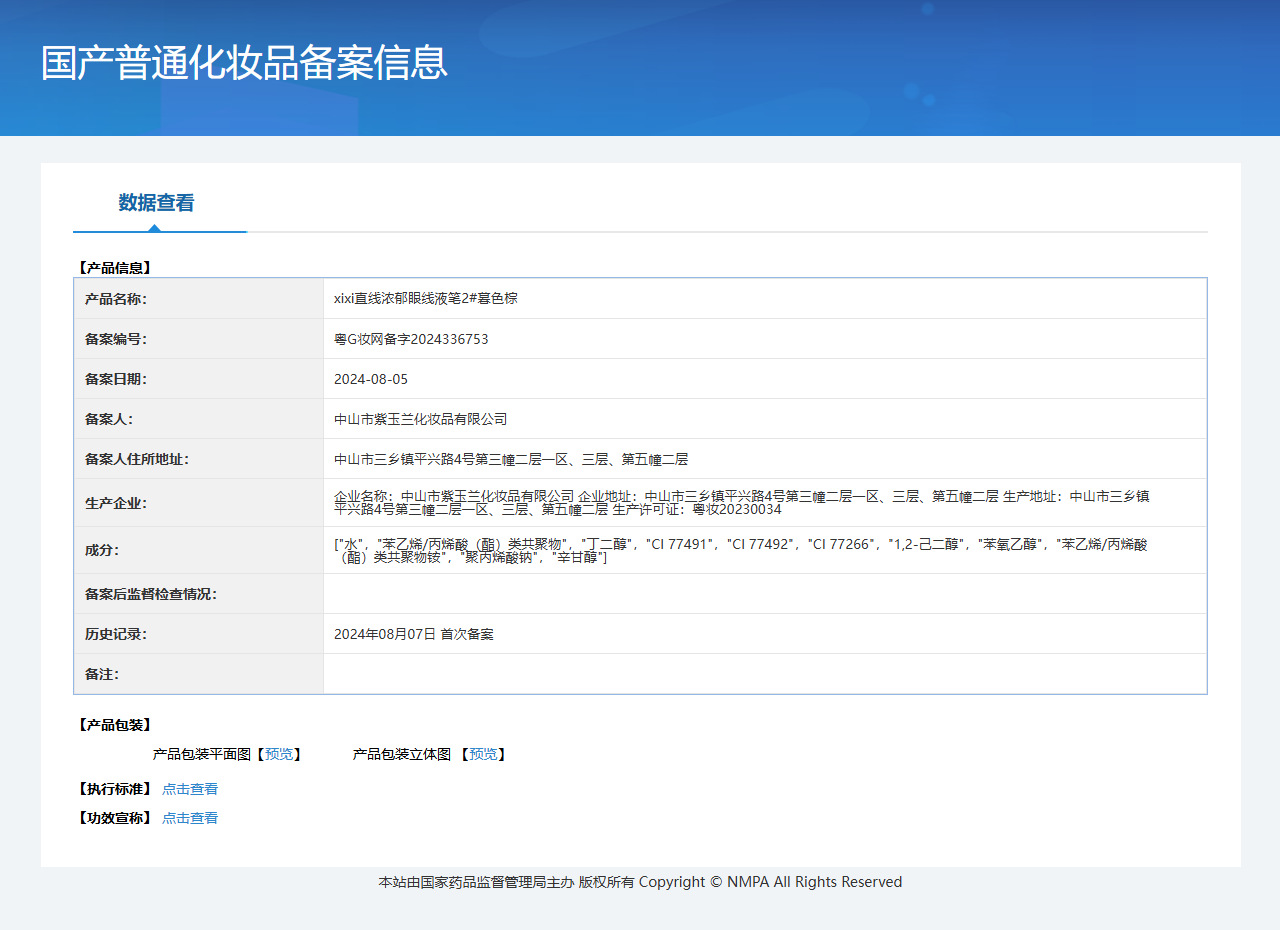Click 预览 link for 产品包装立体图
Screen dimensions: 1280x930
[x=483, y=754]
